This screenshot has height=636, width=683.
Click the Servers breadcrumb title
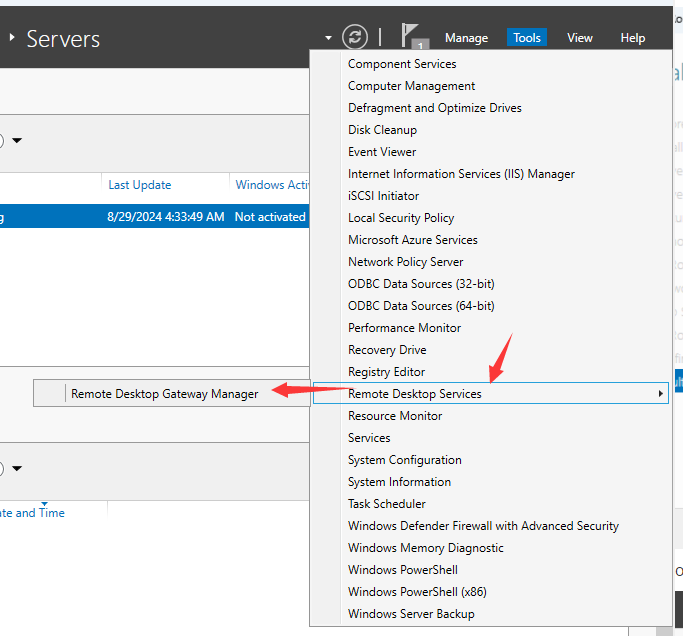point(63,39)
